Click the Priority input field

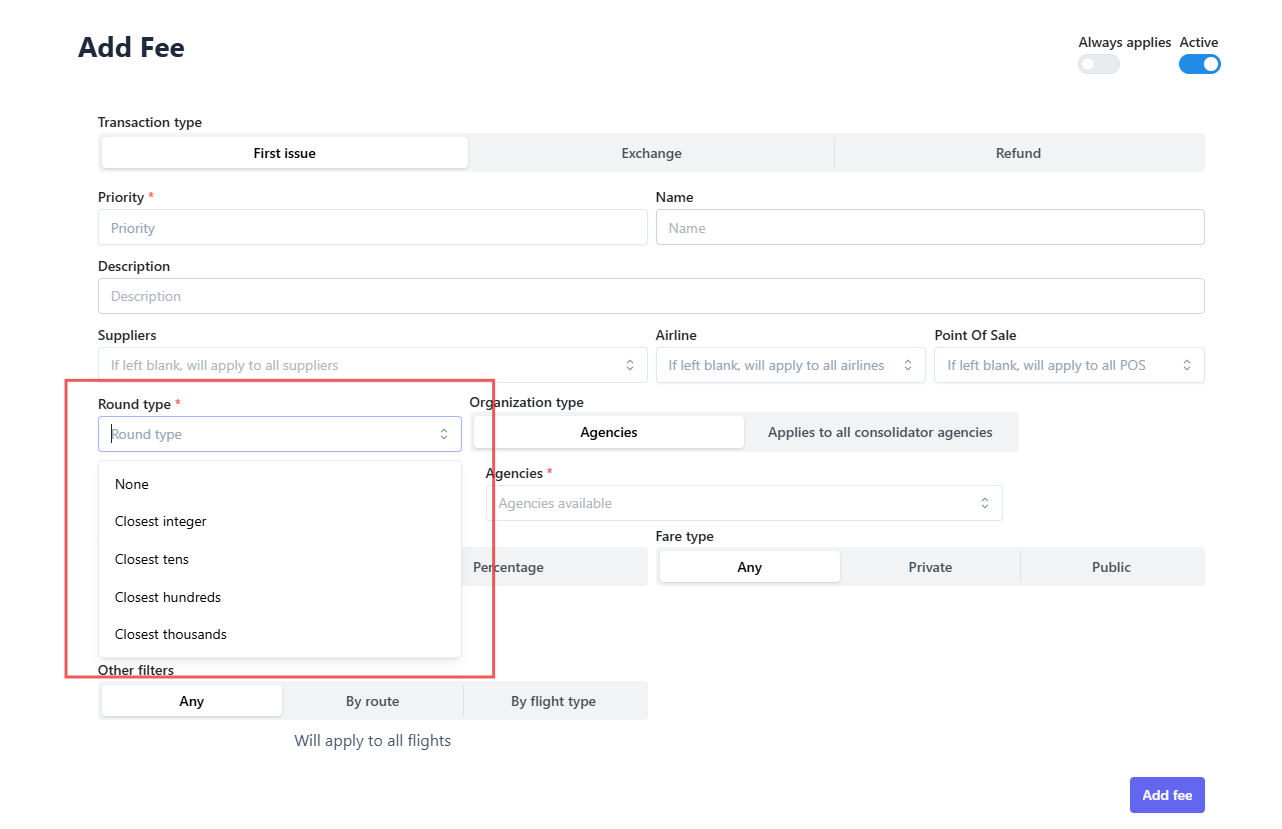(372, 228)
